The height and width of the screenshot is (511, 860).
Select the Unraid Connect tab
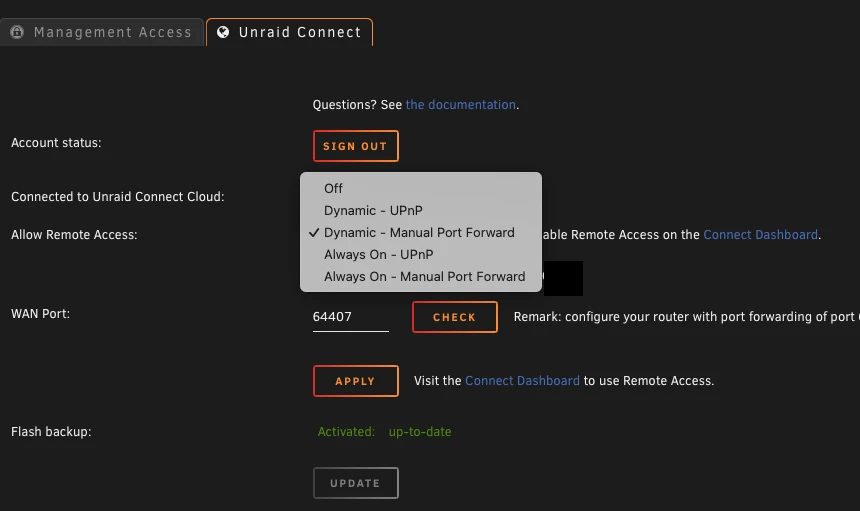(x=290, y=32)
